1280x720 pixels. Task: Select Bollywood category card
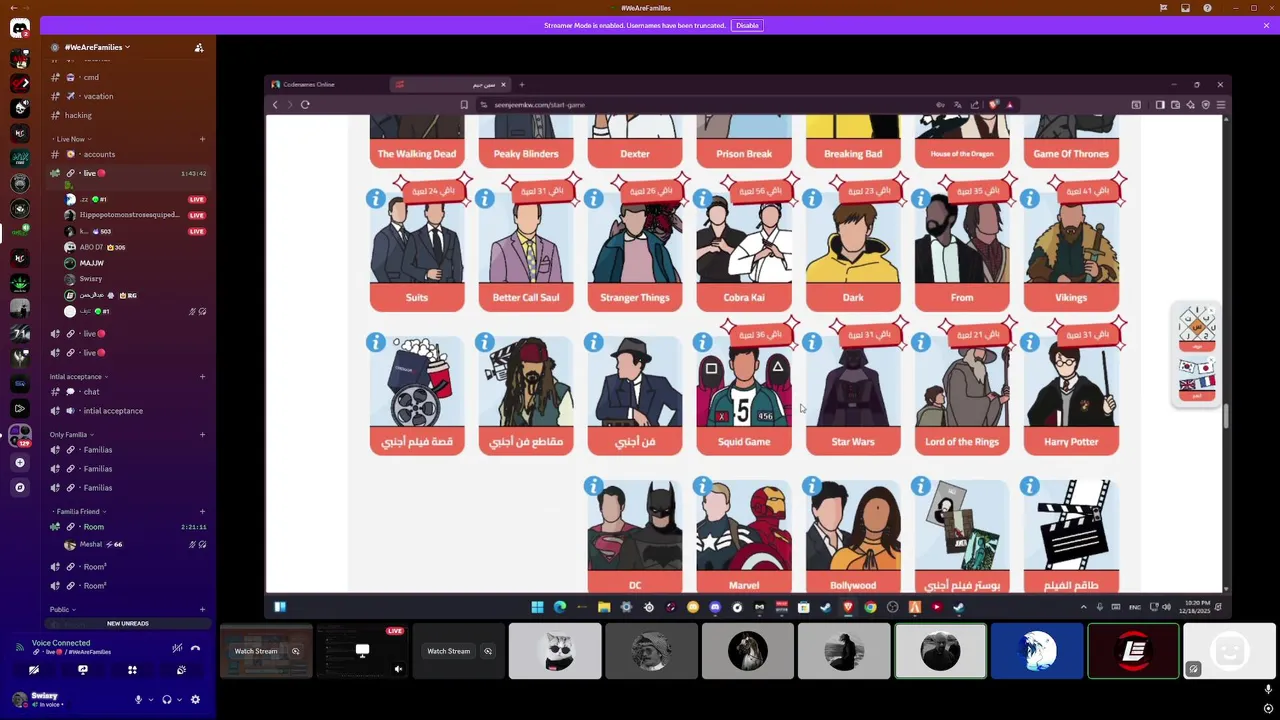pos(853,538)
